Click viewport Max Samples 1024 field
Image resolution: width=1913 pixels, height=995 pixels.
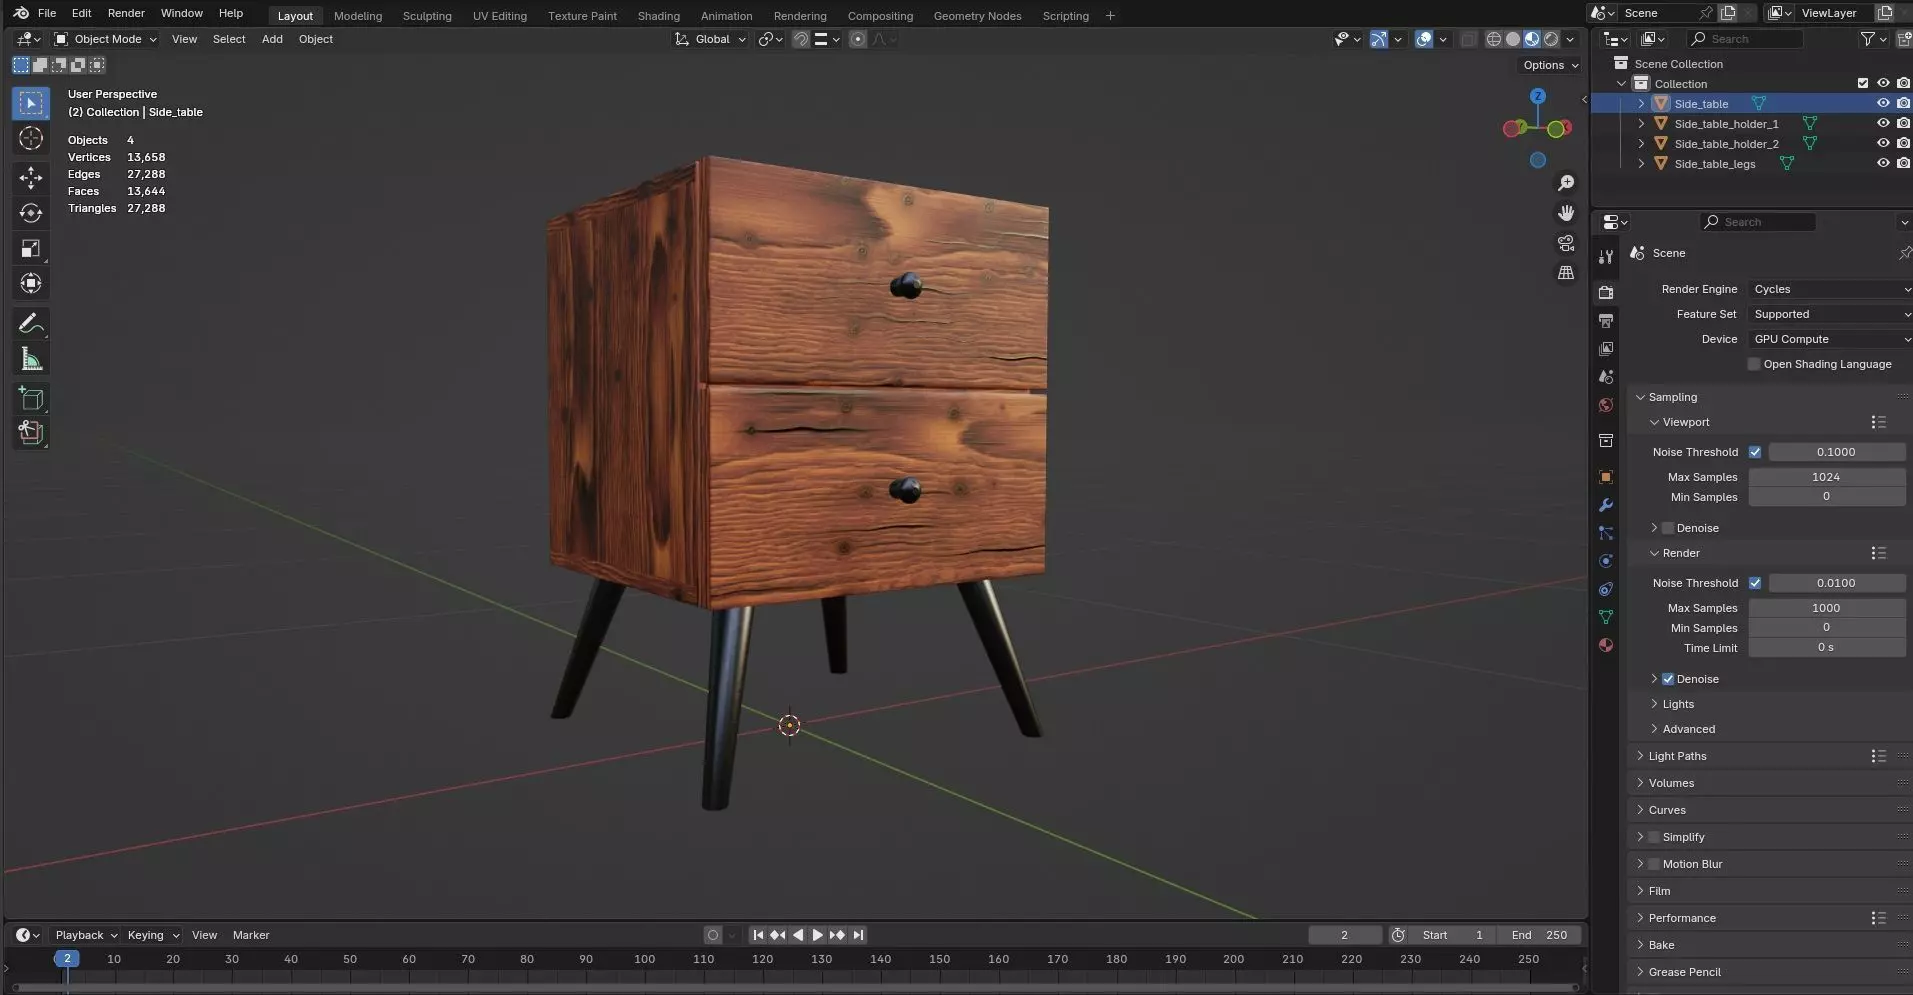pos(1826,477)
